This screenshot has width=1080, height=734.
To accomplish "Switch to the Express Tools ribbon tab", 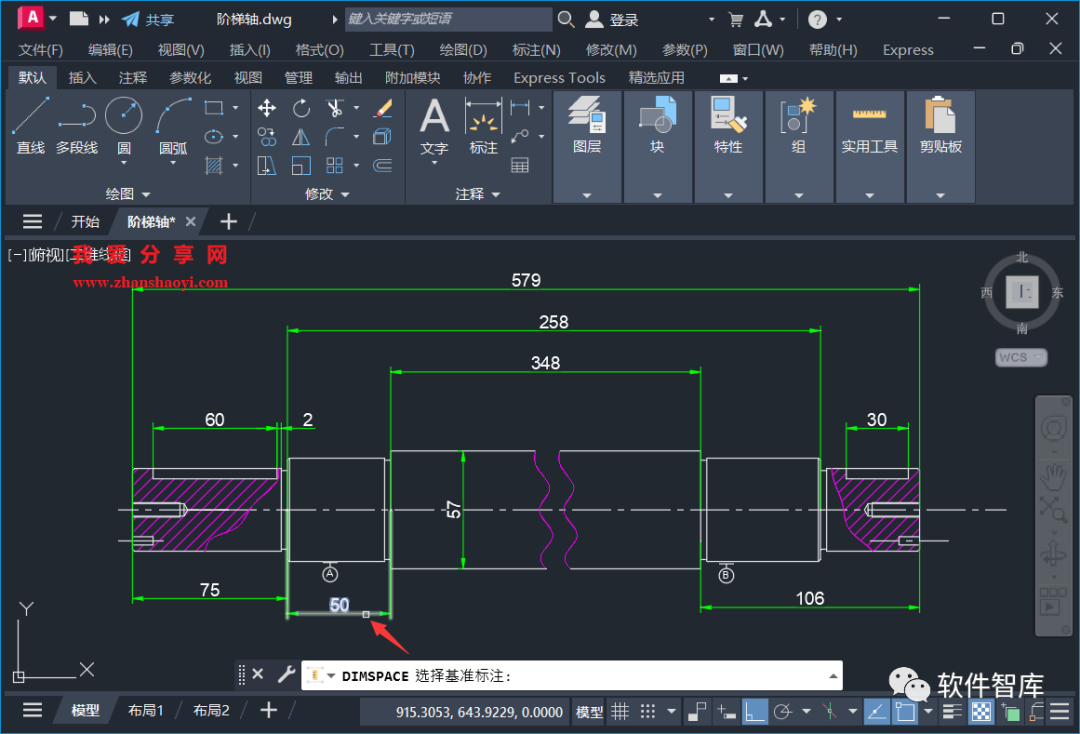I will tap(559, 78).
